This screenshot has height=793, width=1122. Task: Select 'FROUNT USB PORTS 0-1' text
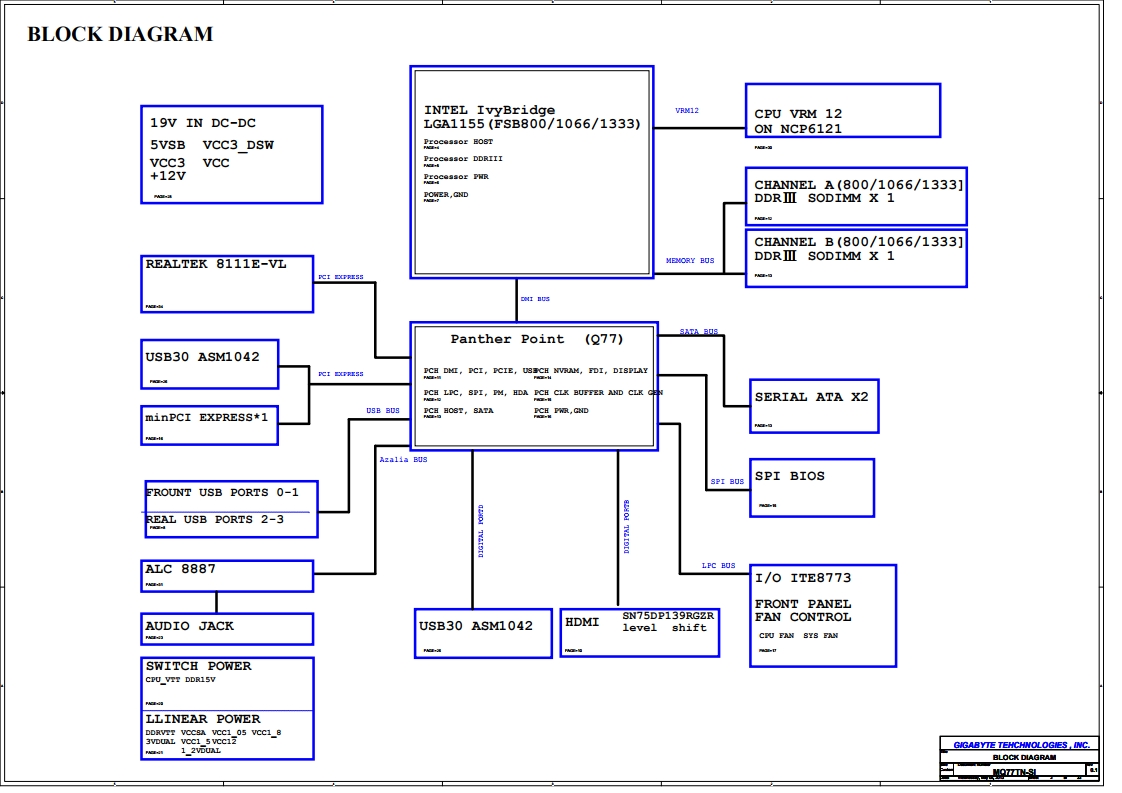coord(223,492)
